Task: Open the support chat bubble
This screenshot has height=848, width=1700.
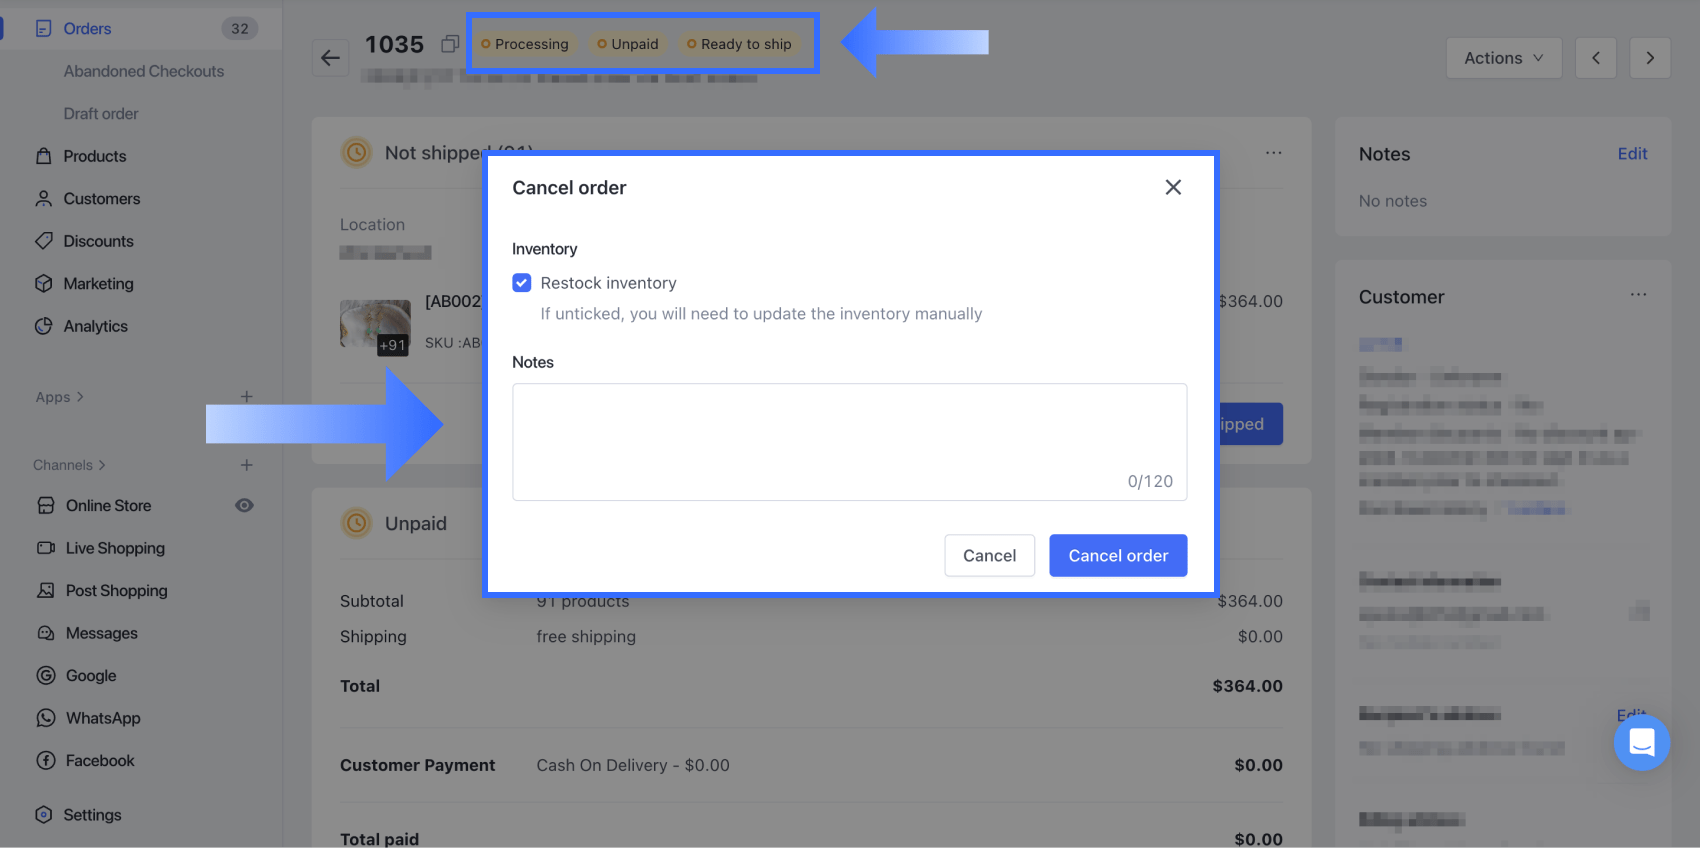Action: click(1641, 743)
